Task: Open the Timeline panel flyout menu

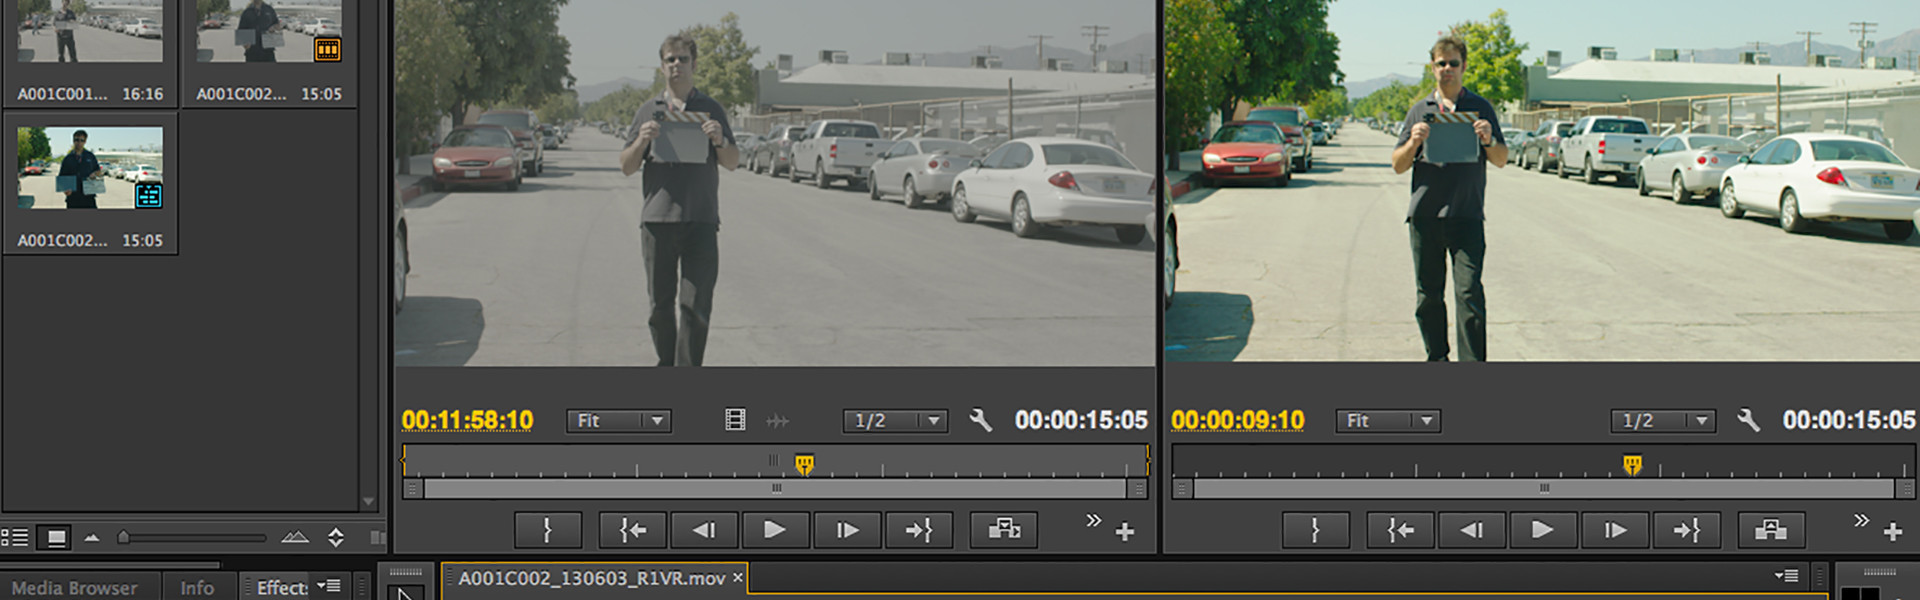Action: pos(1786,575)
